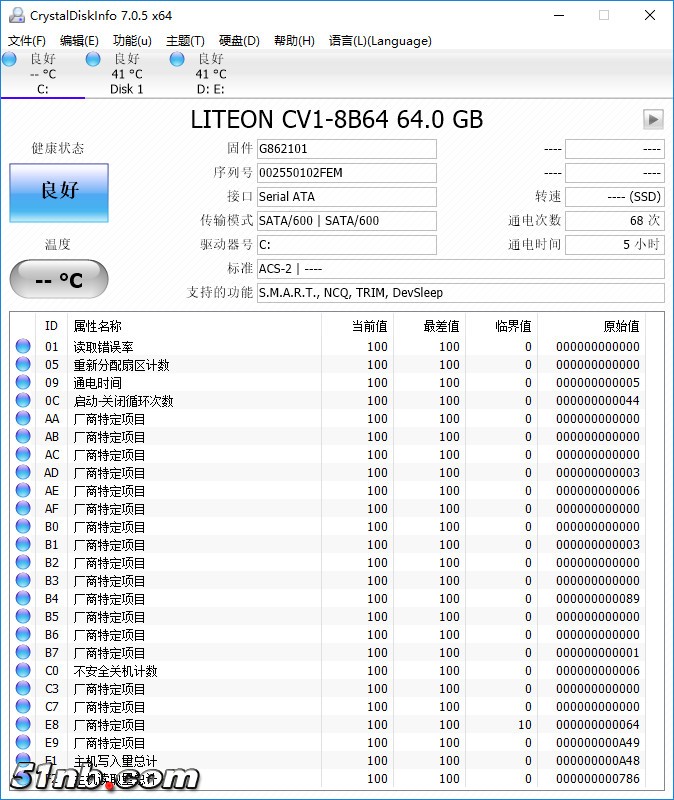The image size is (674, 800).
Task: Click the status icon for ID B7
Action: click(x=23, y=652)
